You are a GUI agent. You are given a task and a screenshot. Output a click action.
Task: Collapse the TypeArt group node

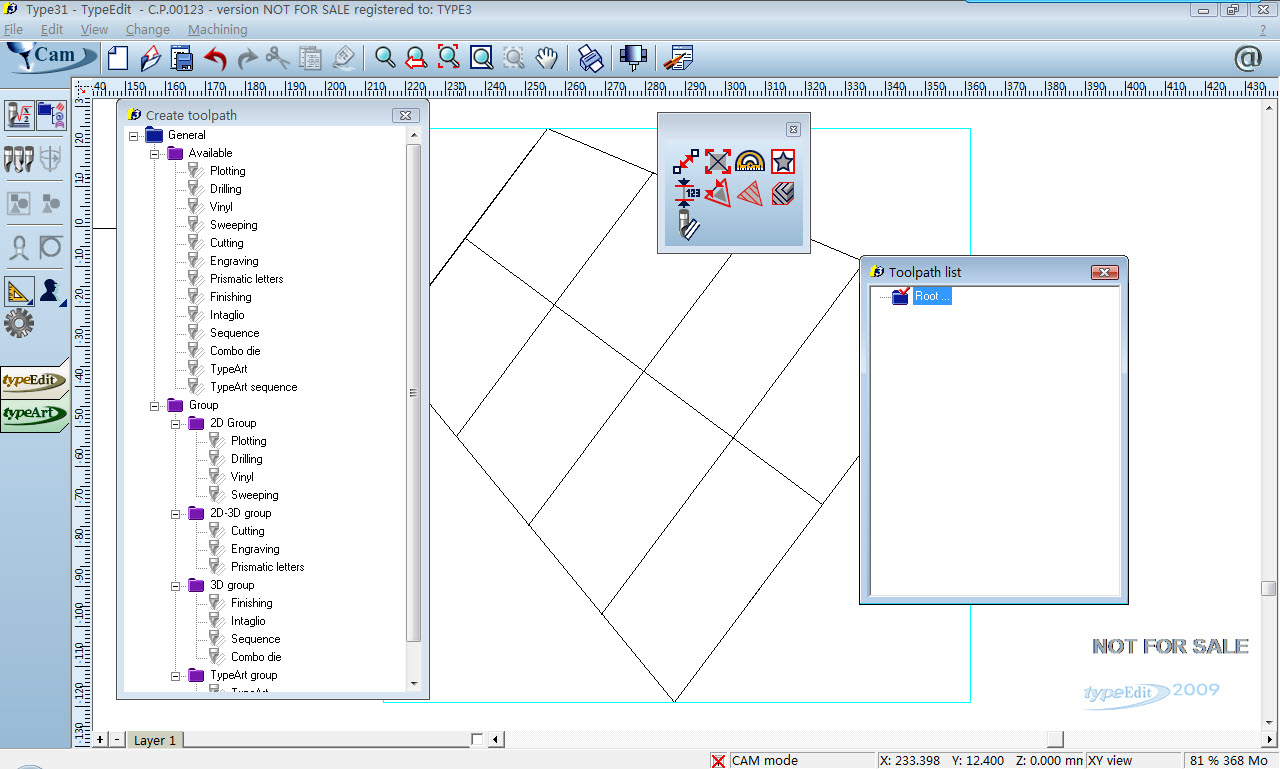pos(175,675)
